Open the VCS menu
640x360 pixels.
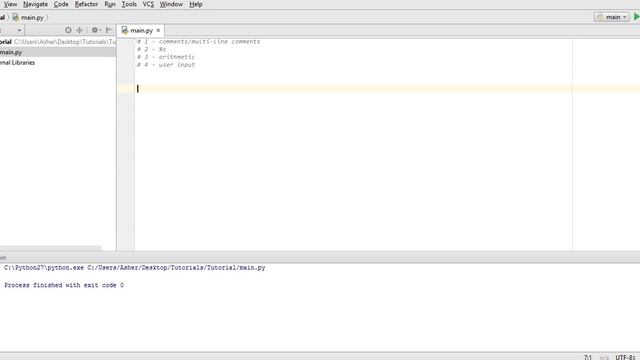point(148,4)
